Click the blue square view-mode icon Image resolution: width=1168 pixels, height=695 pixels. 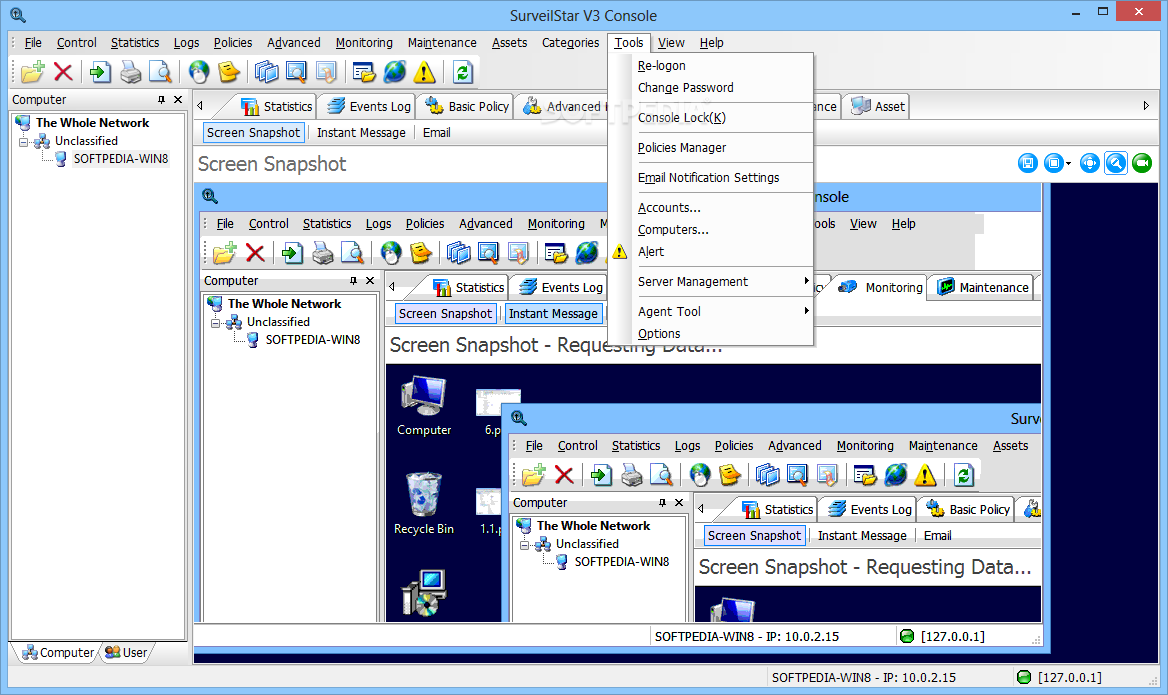[x=1053, y=163]
